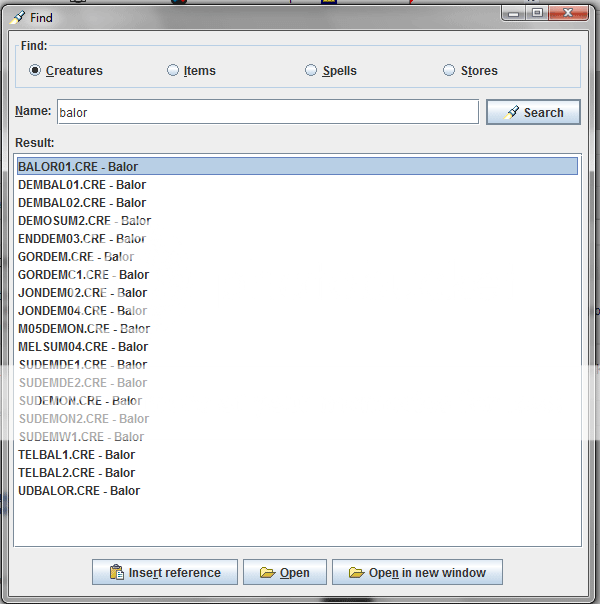600x604 pixels.
Task: Select BALOR01.CRE in results
Action: click(78, 167)
